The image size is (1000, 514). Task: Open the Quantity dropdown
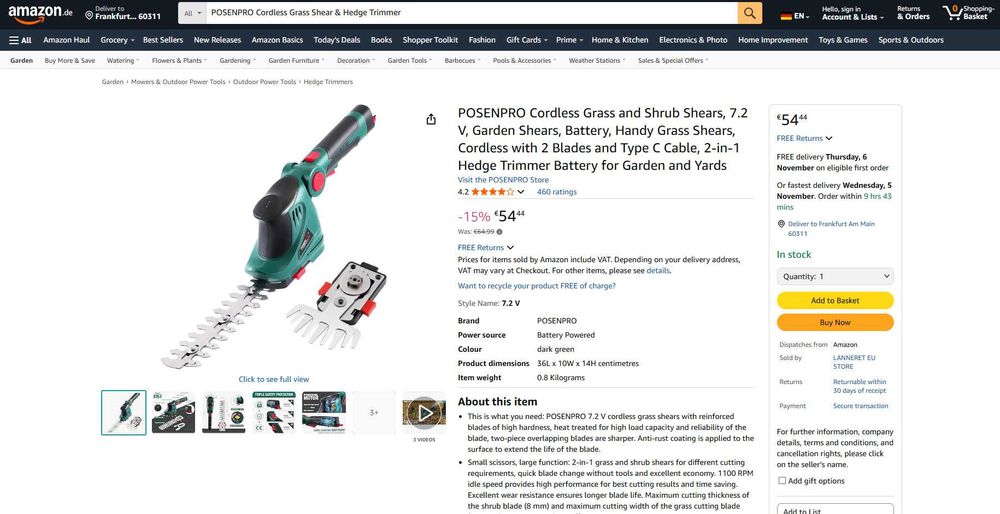click(835, 276)
